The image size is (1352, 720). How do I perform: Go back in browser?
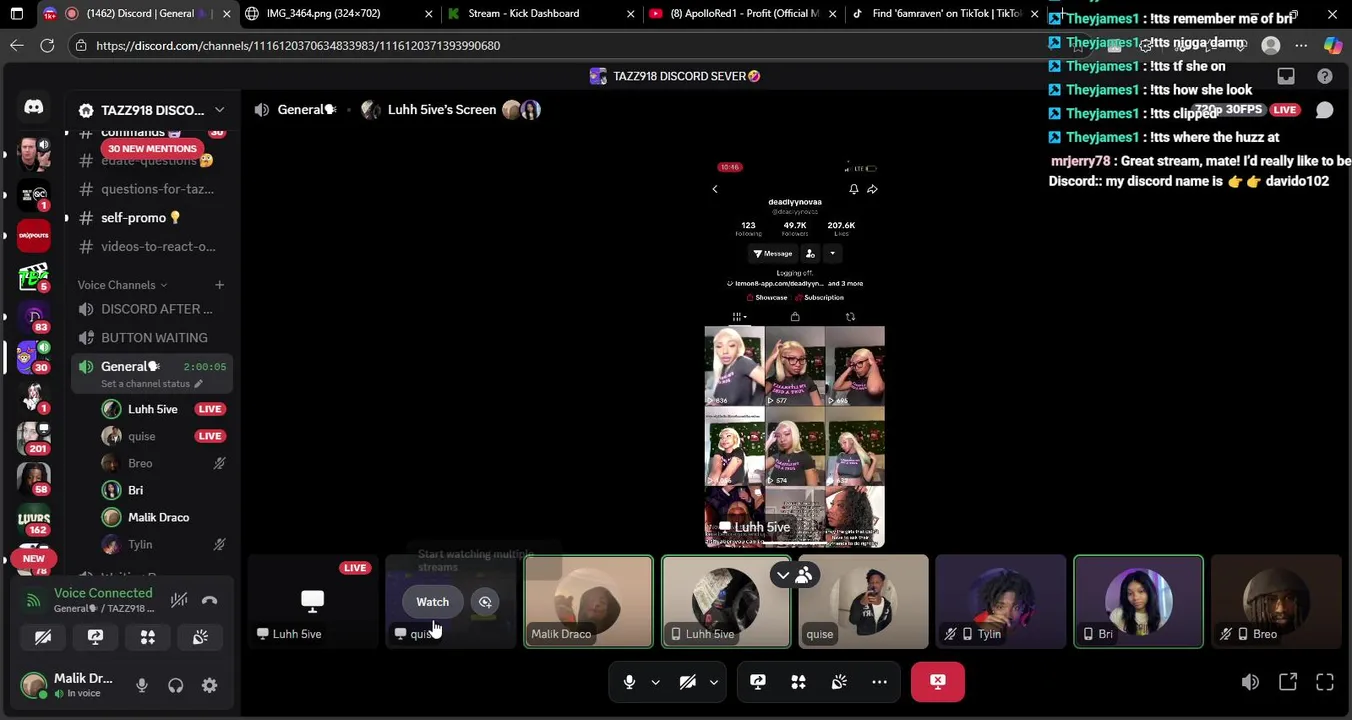pos(17,46)
